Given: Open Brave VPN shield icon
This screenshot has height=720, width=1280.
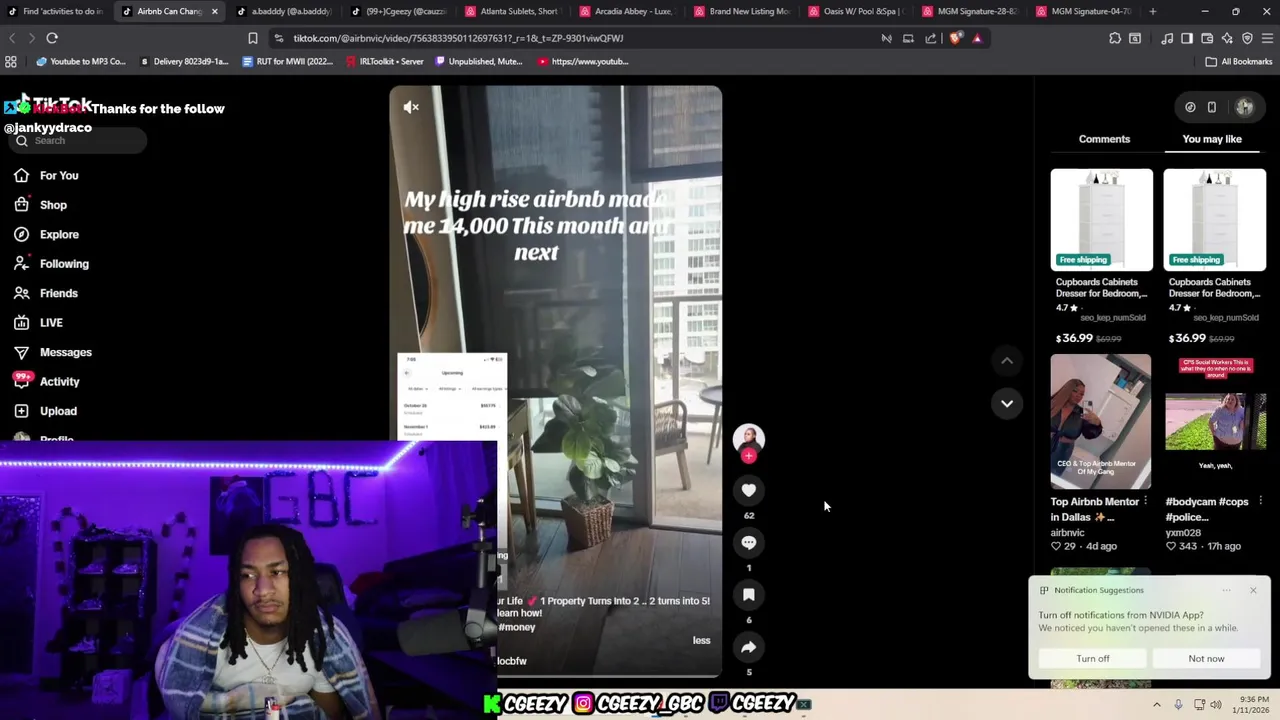Looking at the screenshot, I should click(1247, 38).
